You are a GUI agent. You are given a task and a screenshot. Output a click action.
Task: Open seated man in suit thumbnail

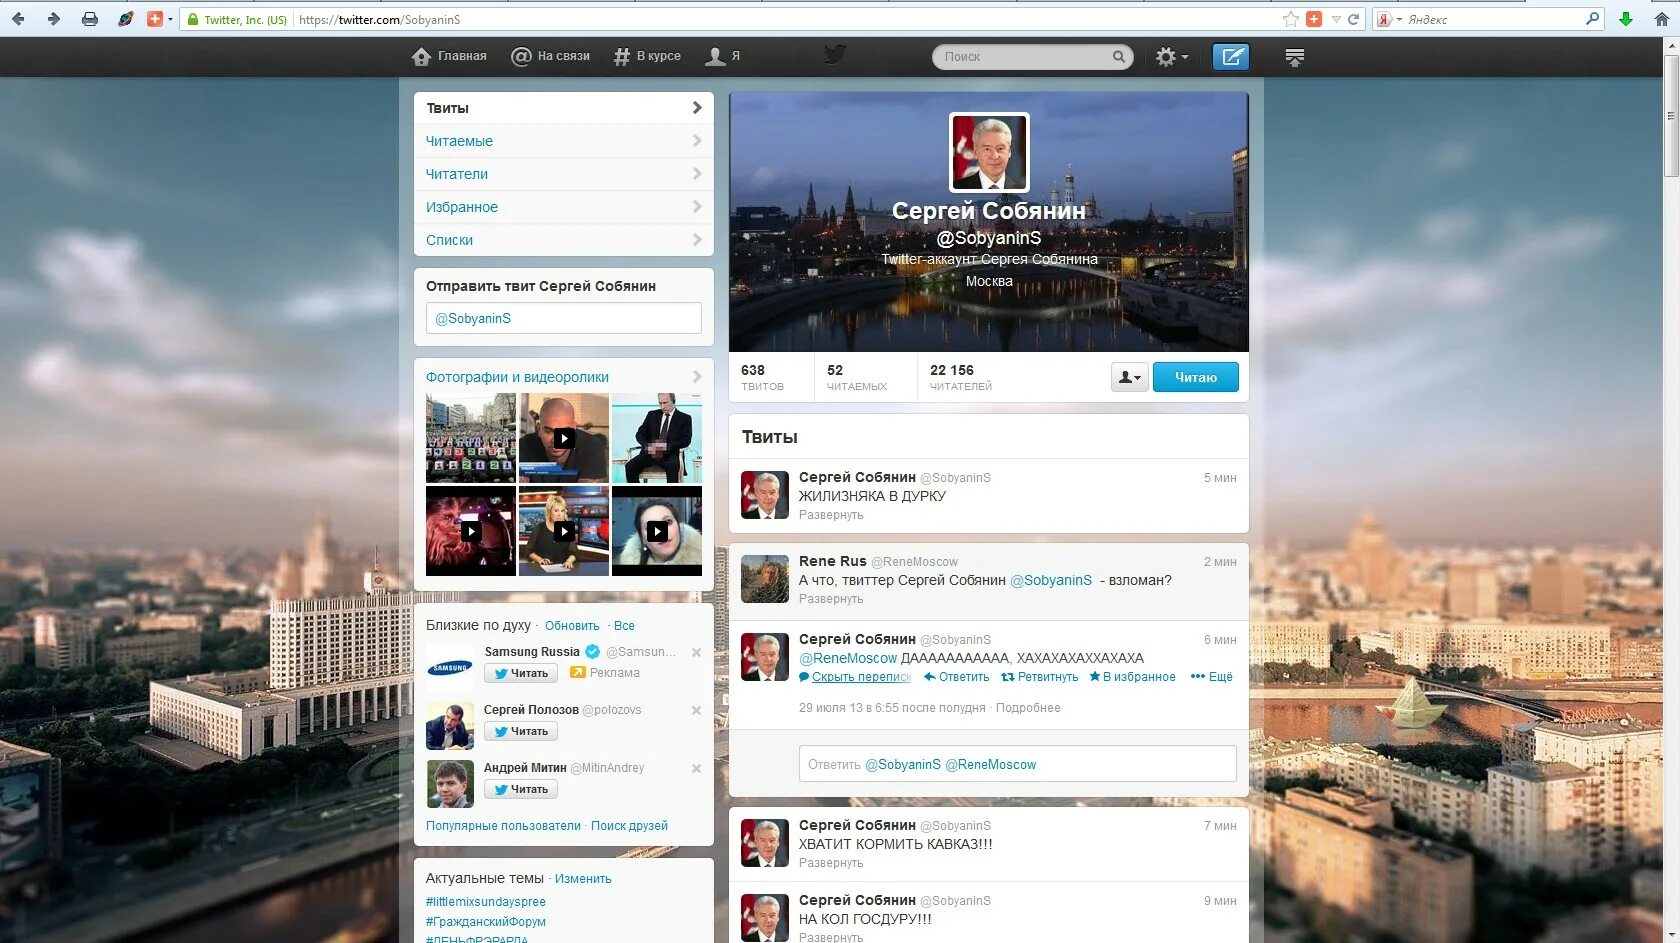(x=657, y=438)
